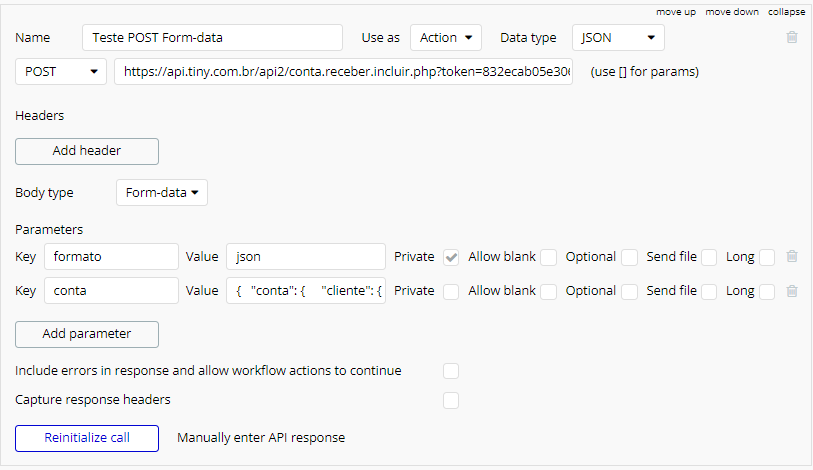Viewport: 813px width, 470px height.
Task: Open the POST method dropdown
Action: click(61, 72)
